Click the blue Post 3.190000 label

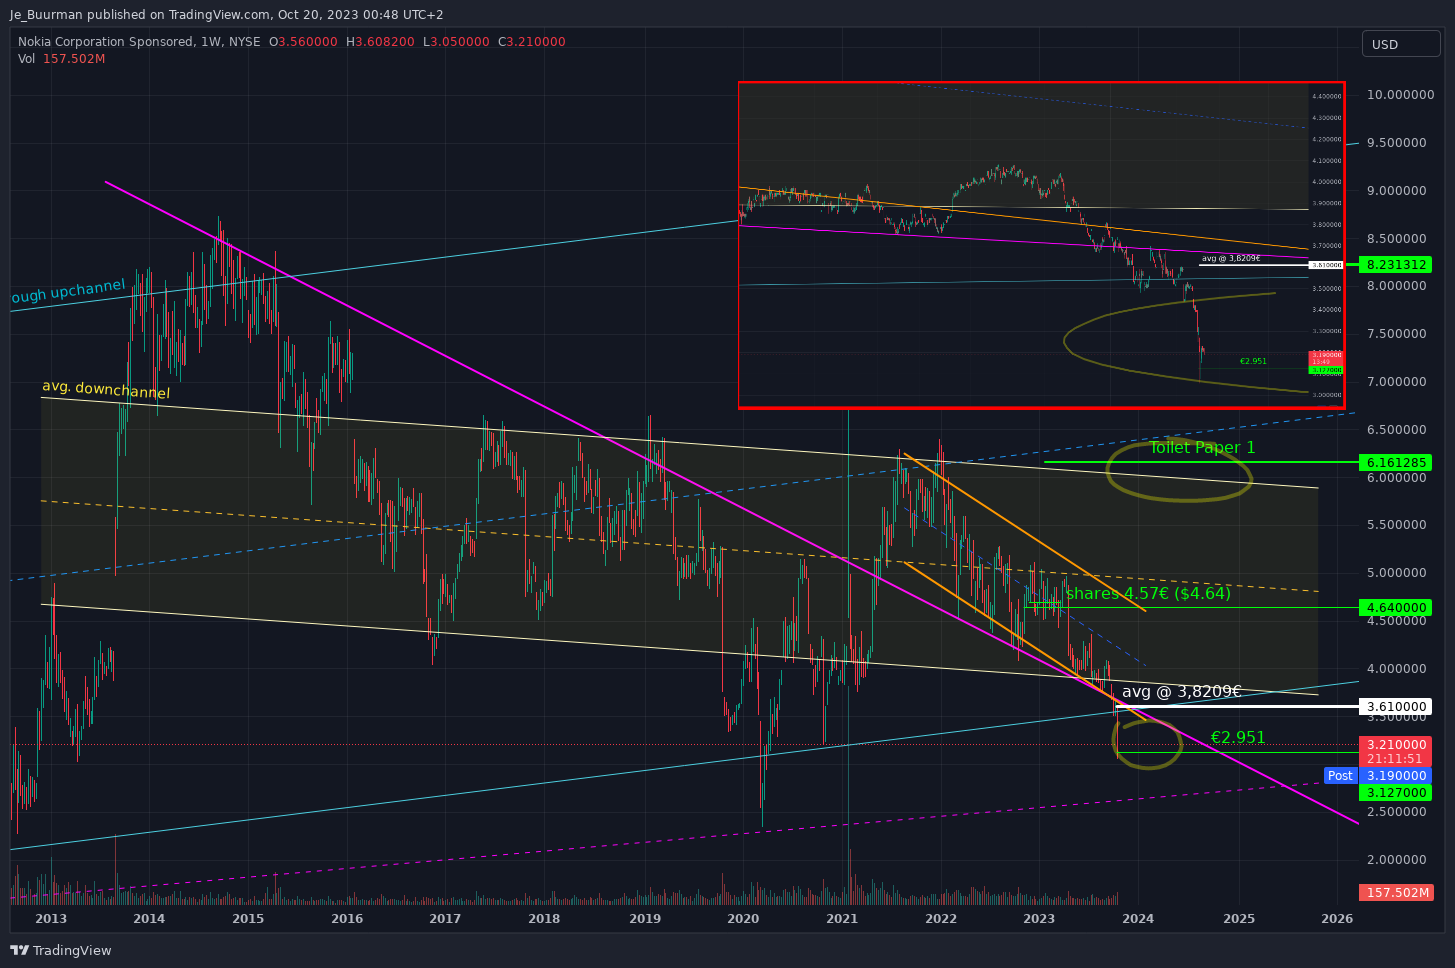click(1377, 776)
